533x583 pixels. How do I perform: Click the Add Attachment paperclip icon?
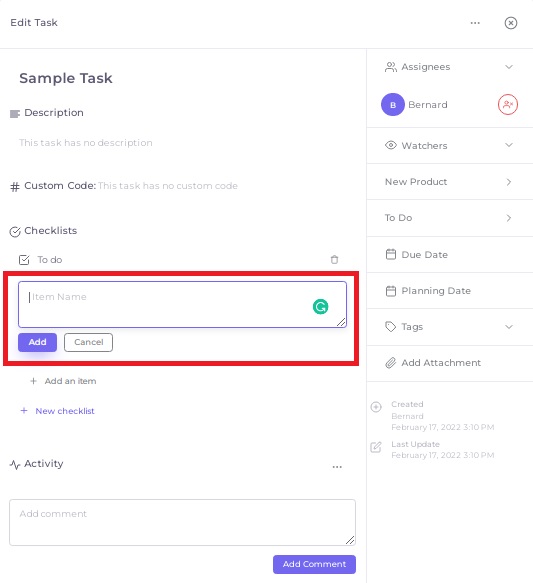(x=390, y=363)
